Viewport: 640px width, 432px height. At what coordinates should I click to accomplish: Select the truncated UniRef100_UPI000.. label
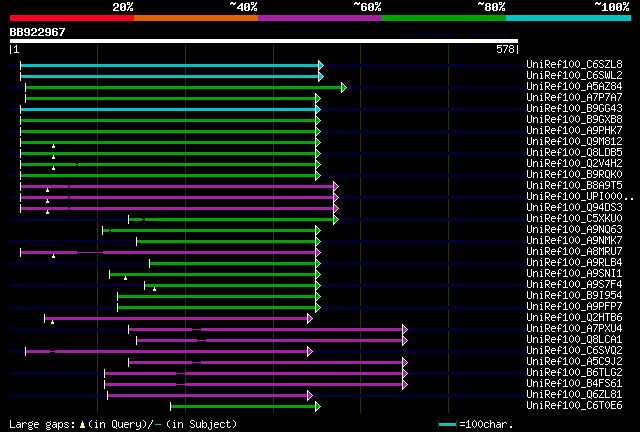click(580, 196)
